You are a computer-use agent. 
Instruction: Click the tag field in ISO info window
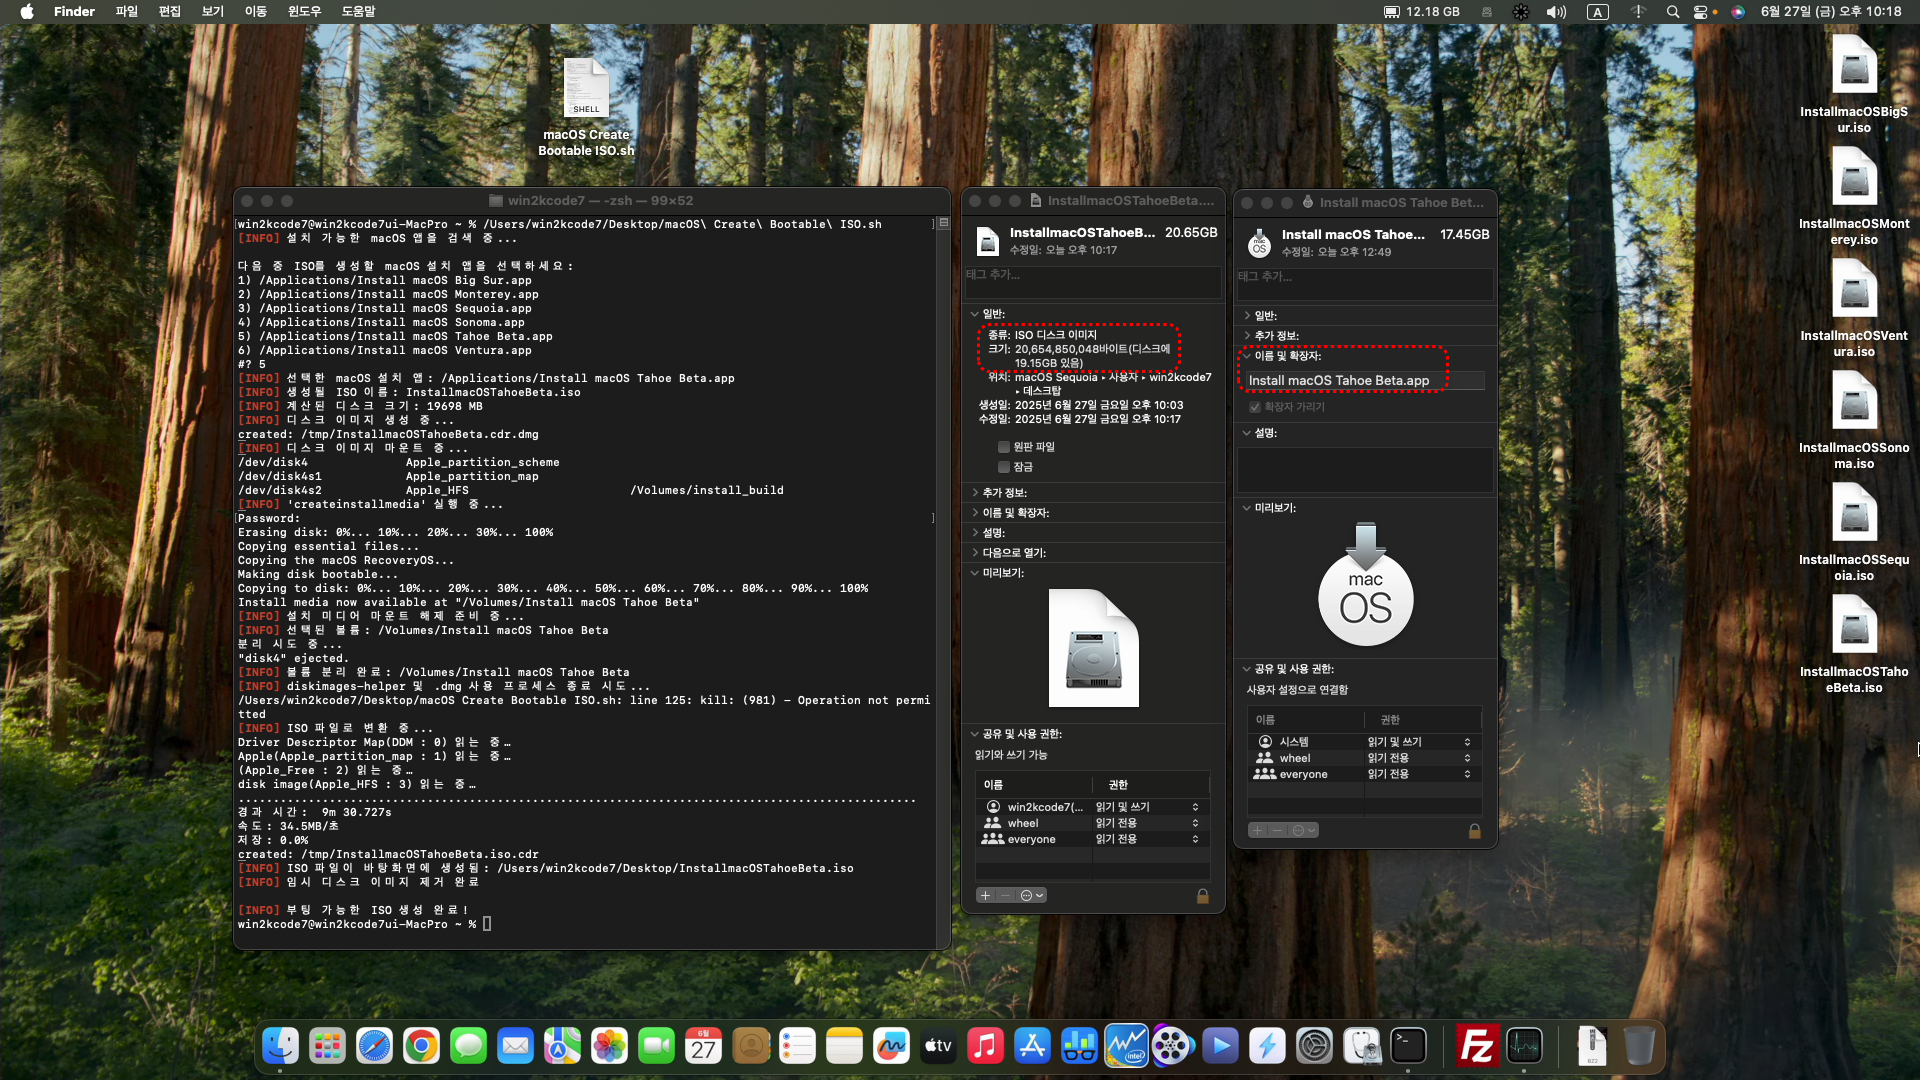pyautogui.click(x=1092, y=282)
